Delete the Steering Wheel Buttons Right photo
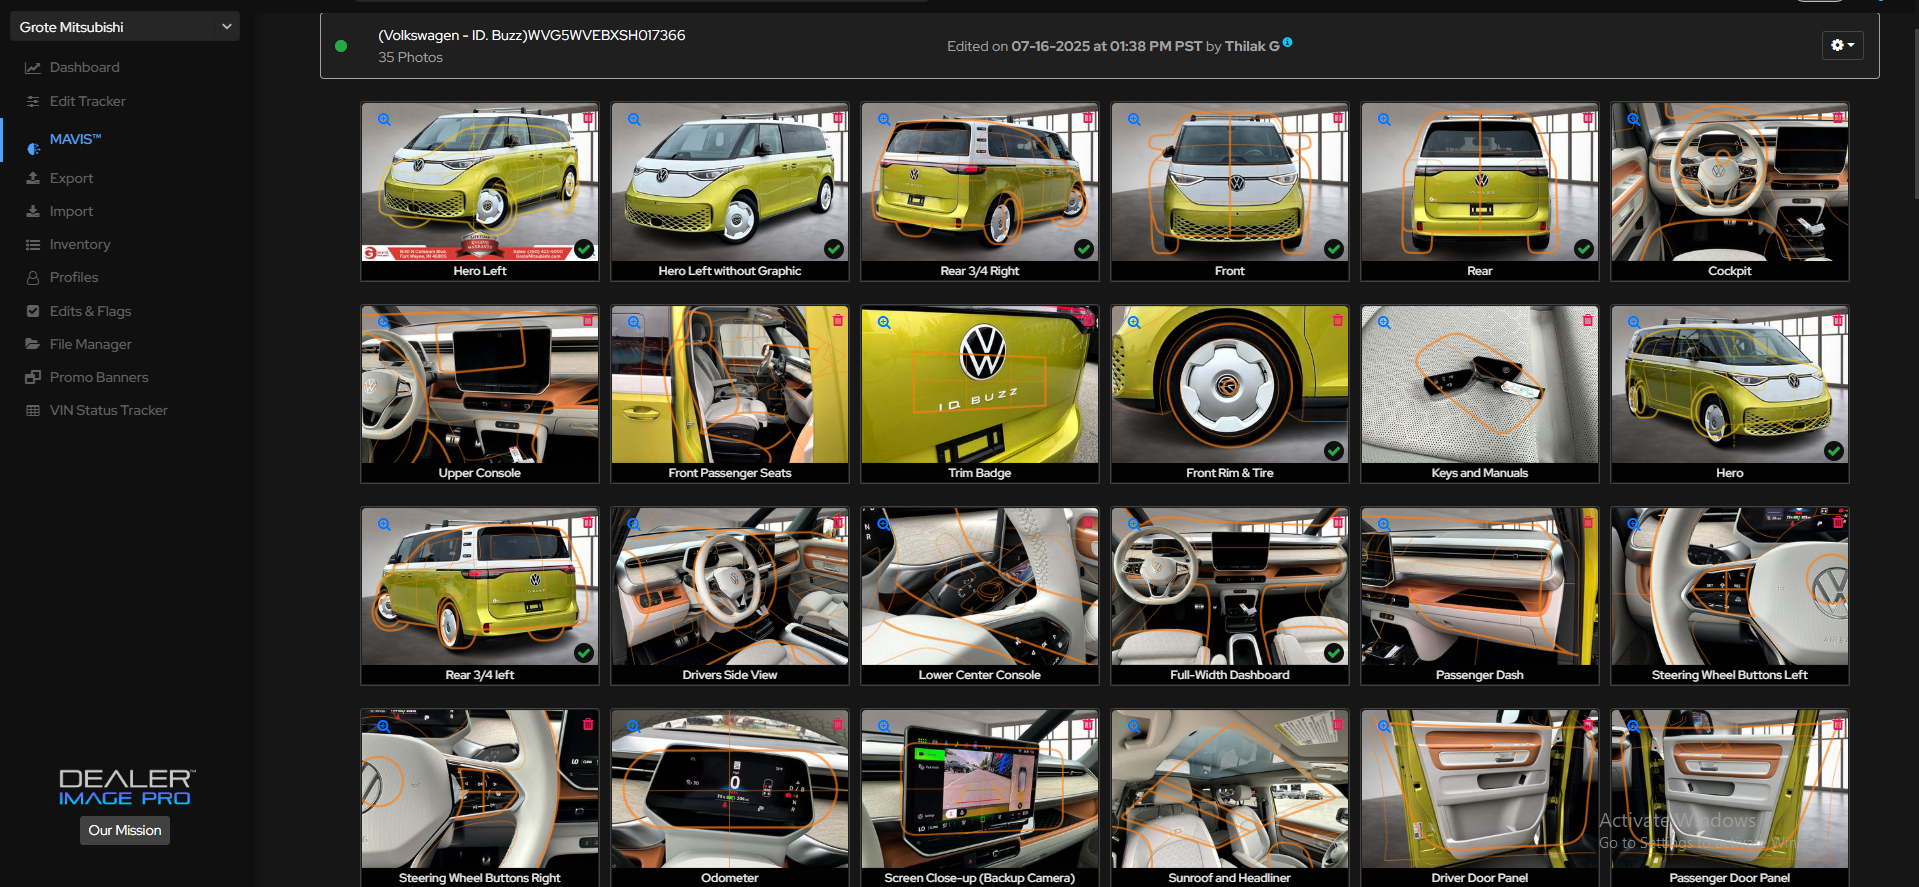This screenshot has height=887, width=1919. pyautogui.click(x=588, y=725)
